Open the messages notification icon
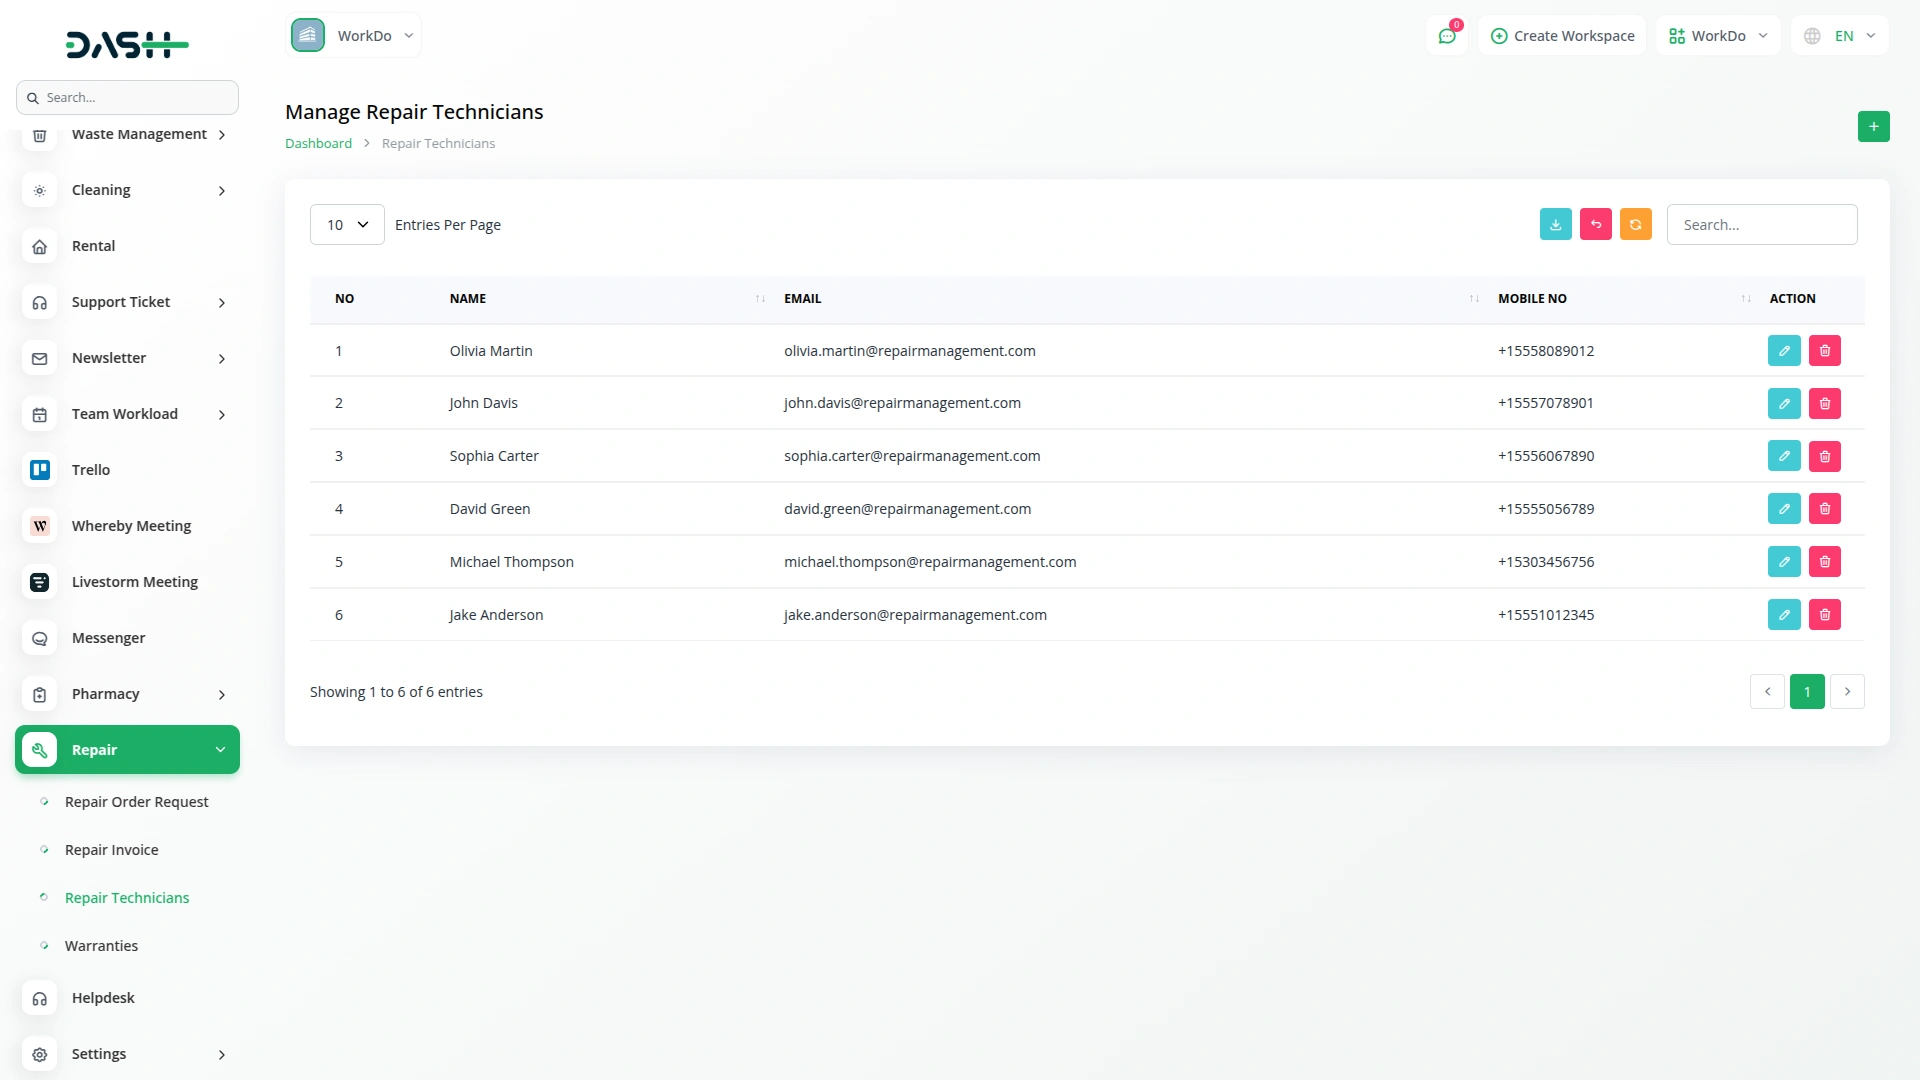The width and height of the screenshot is (1920, 1080). point(1447,35)
